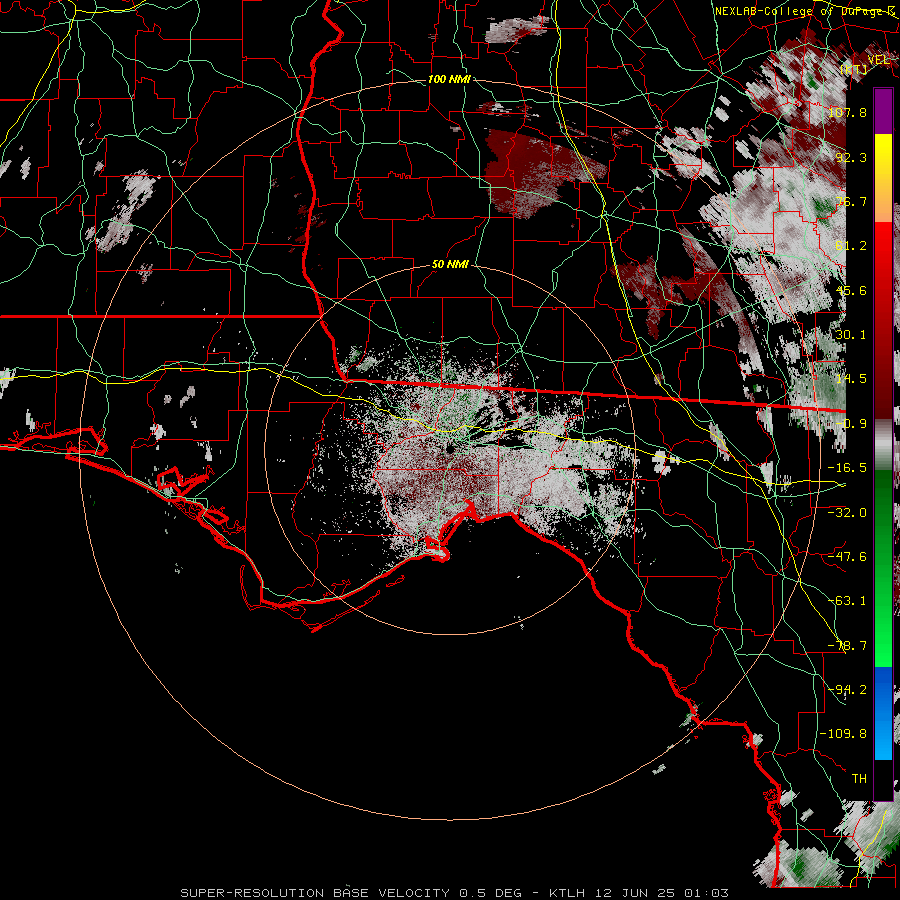Click the TH label at legend bottom
The height and width of the screenshot is (900, 900).
point(859,779)
